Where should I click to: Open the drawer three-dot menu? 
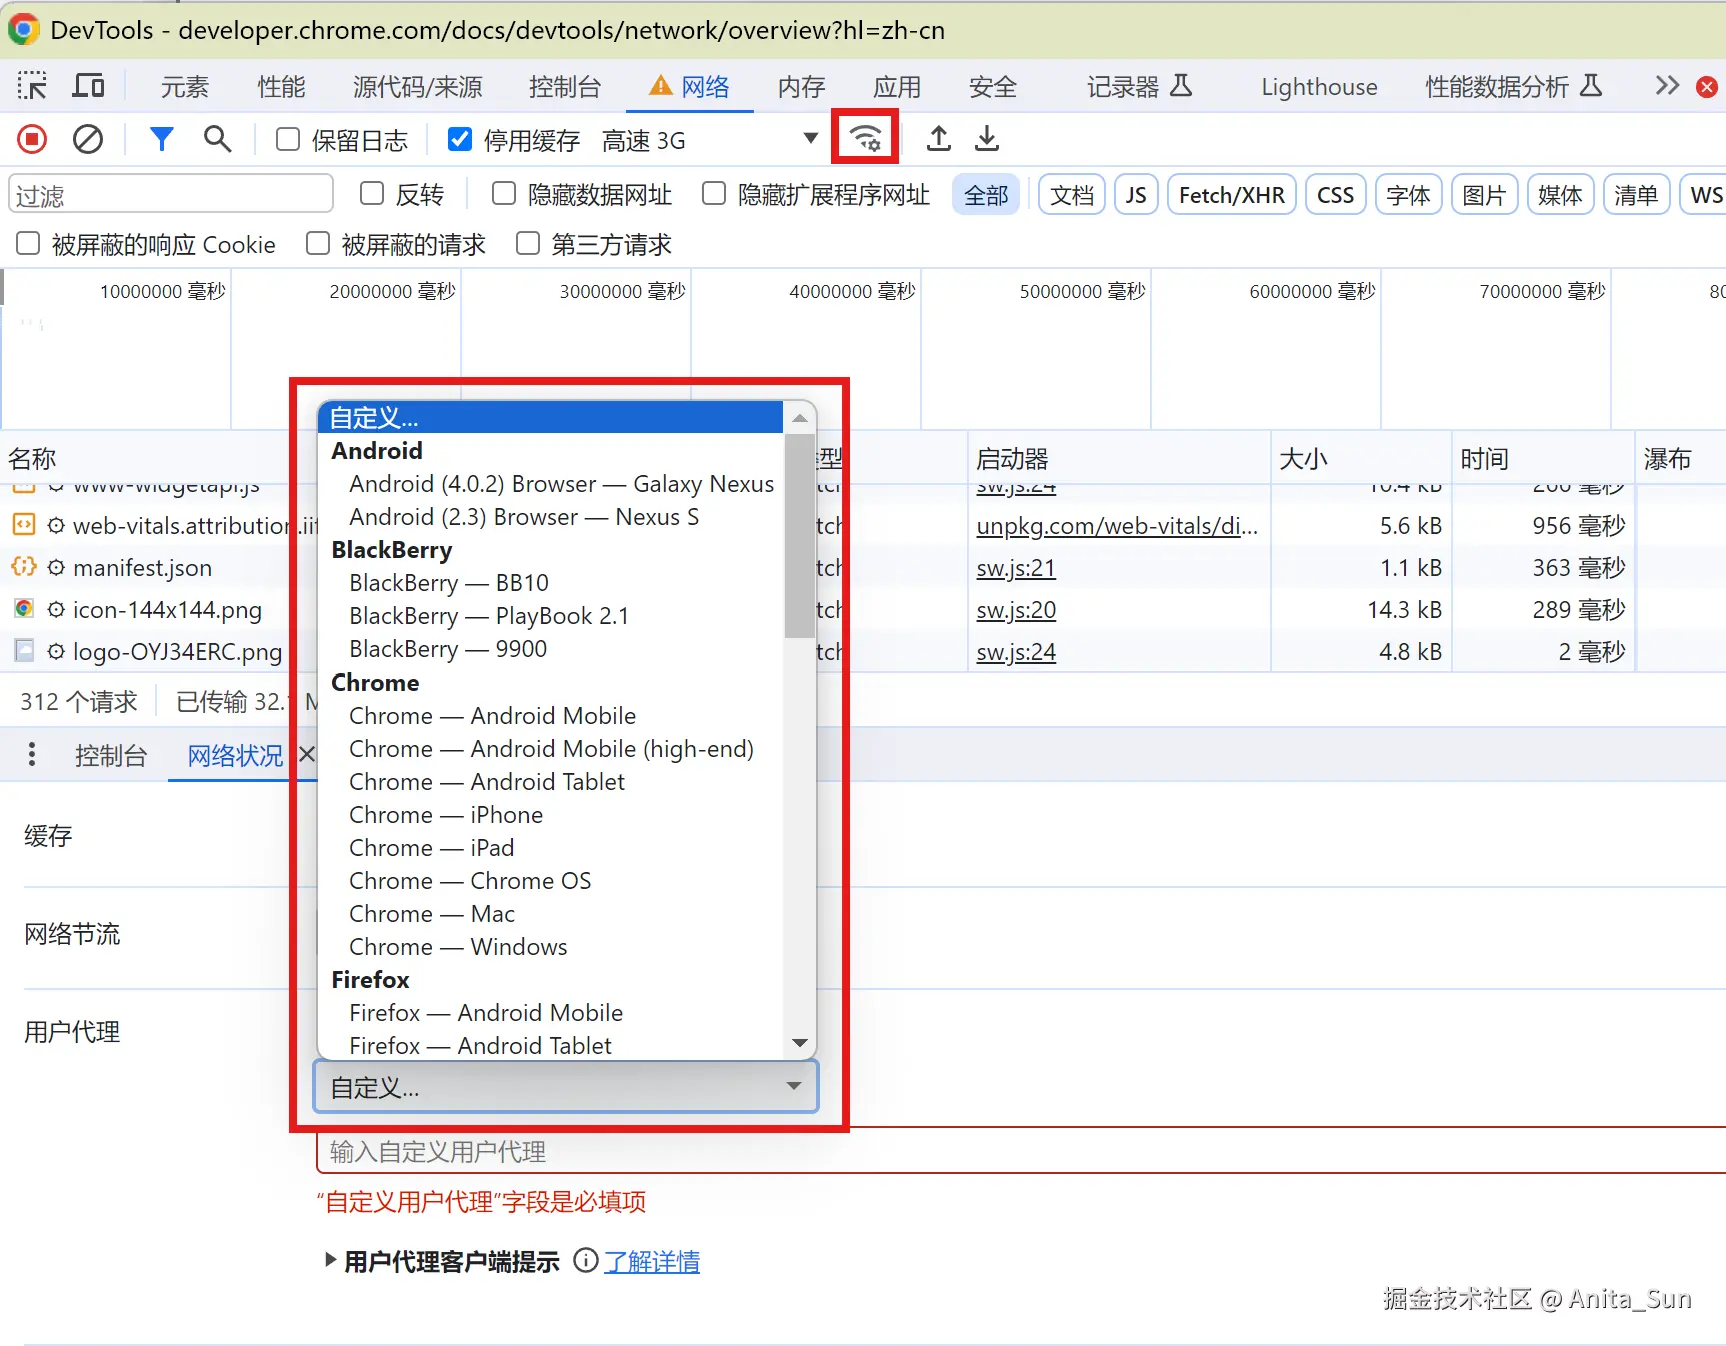coord(32,755)
